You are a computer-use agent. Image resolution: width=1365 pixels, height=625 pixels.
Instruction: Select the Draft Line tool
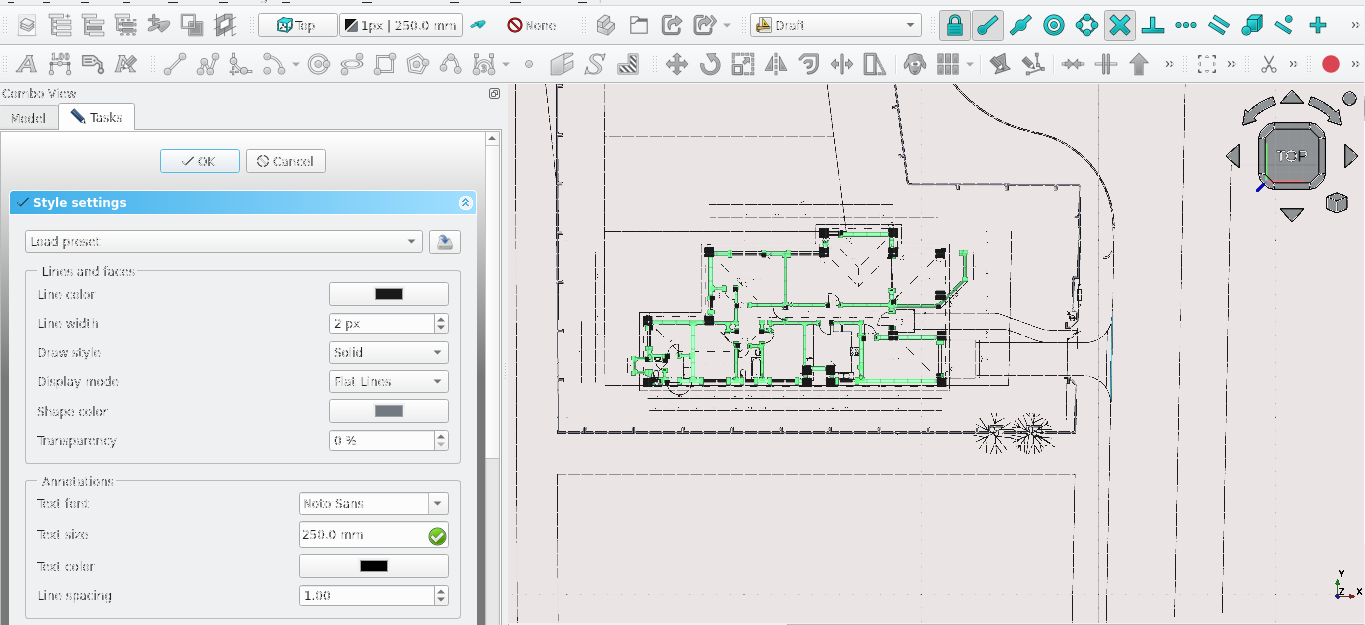coord(175,65)
